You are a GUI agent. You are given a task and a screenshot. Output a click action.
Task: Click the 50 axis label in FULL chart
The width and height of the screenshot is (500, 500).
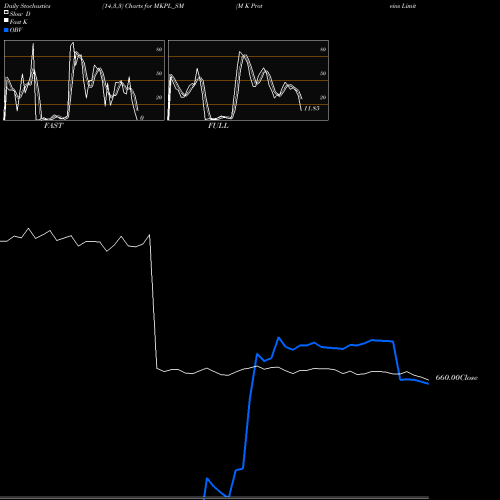tap(323, 73)
